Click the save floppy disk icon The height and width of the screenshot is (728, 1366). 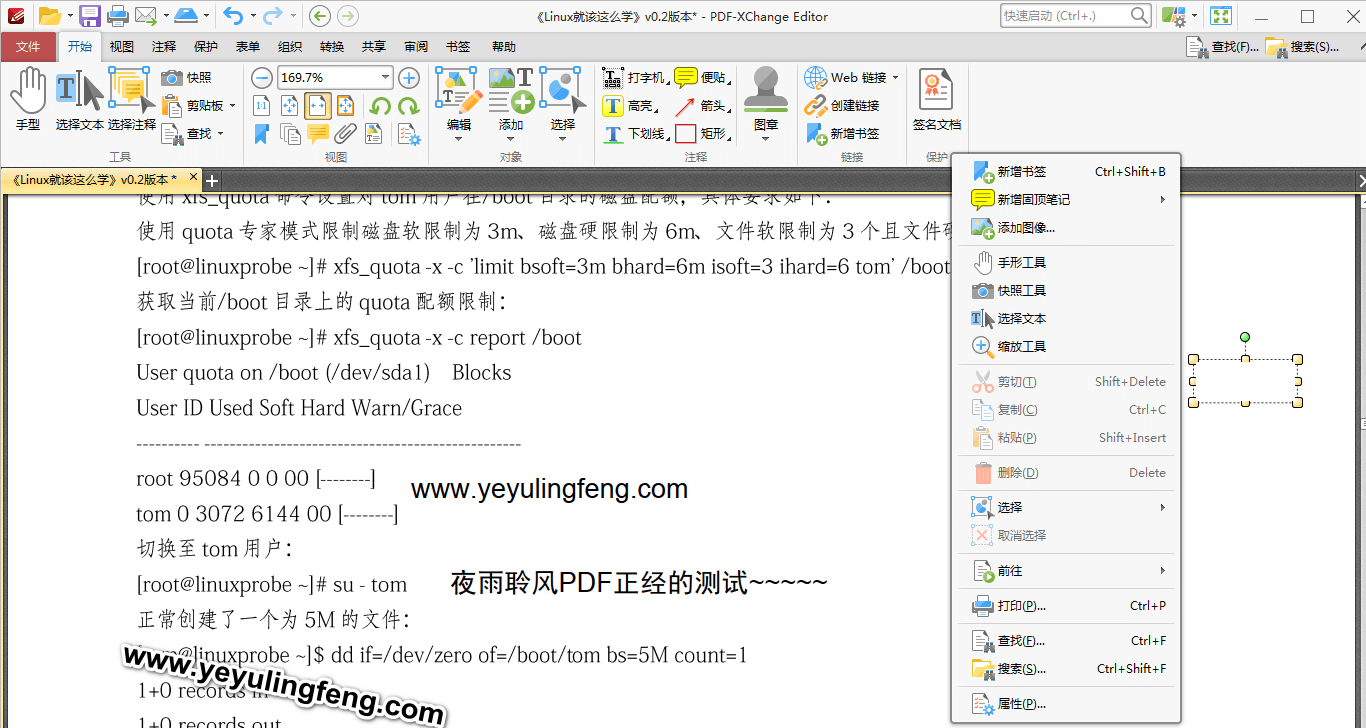[90, 15]
